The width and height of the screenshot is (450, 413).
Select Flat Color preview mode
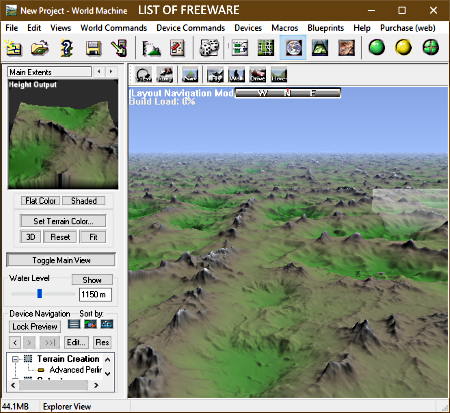tap(40, 201)
